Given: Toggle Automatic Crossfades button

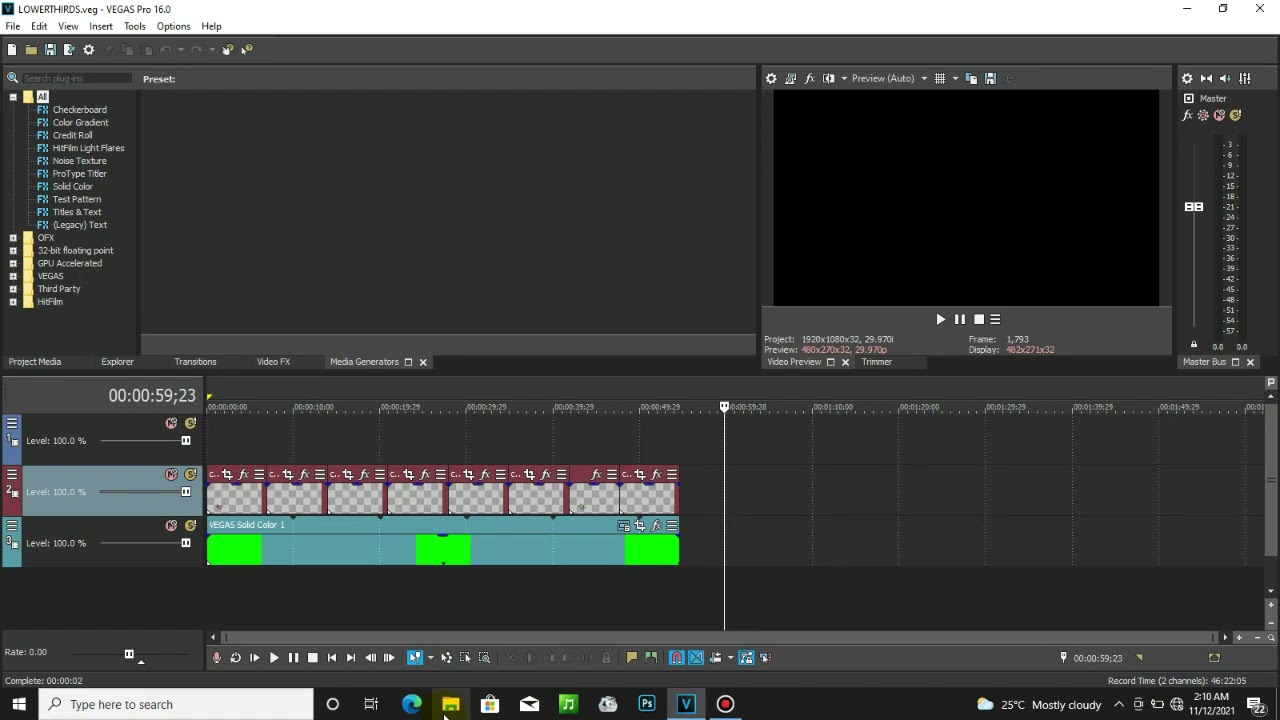Looking at the screenshot, I should click(x=696, y=657).
